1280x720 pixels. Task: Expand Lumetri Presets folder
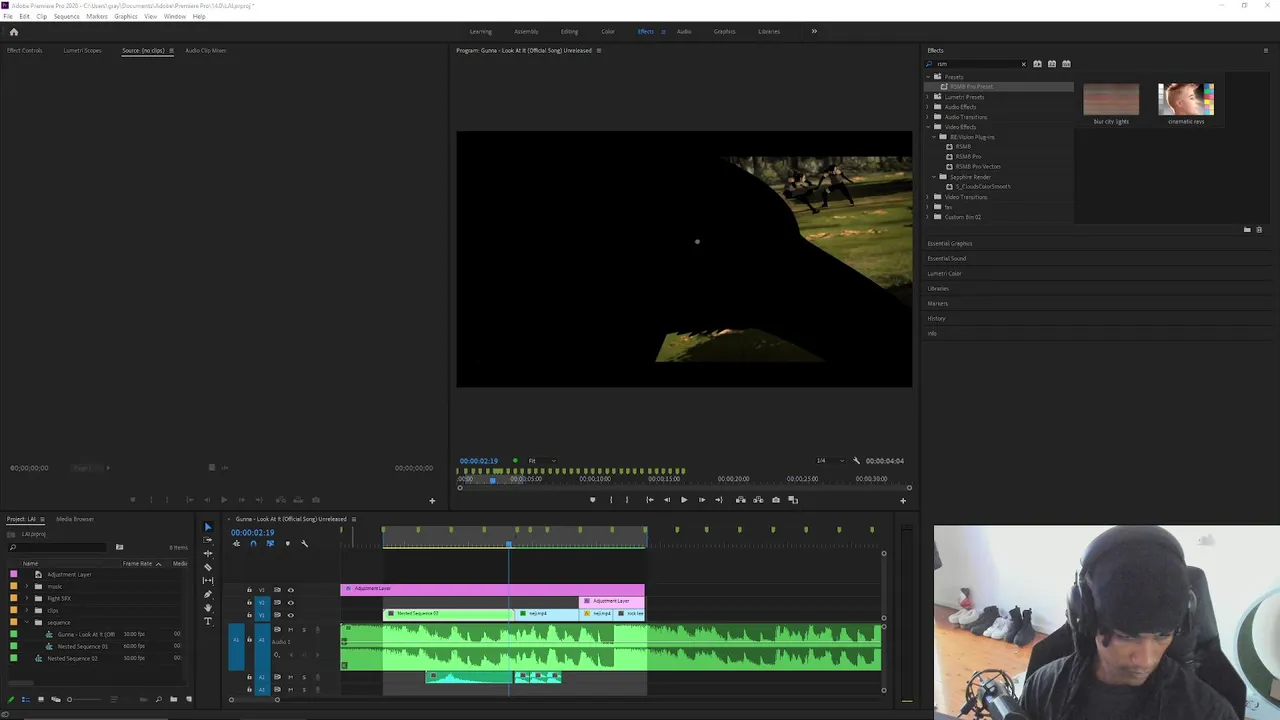click(x=929, y=97)
